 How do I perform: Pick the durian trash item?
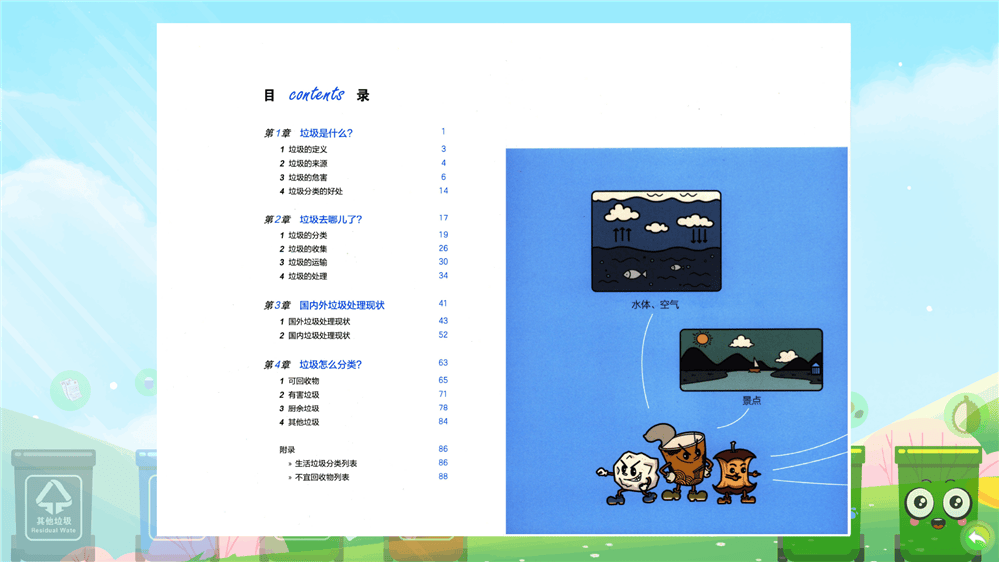(x=967, y=412)
